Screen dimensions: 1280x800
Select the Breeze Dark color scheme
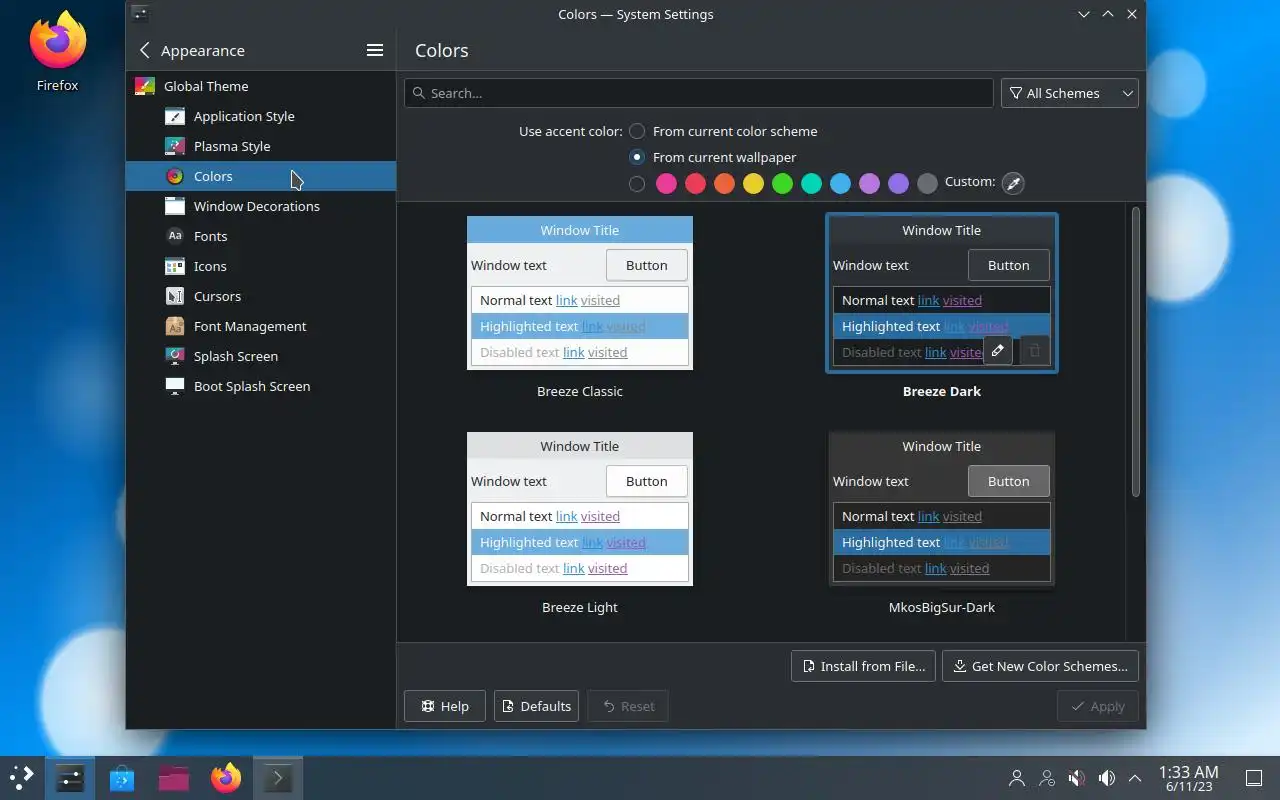(942, 293)
